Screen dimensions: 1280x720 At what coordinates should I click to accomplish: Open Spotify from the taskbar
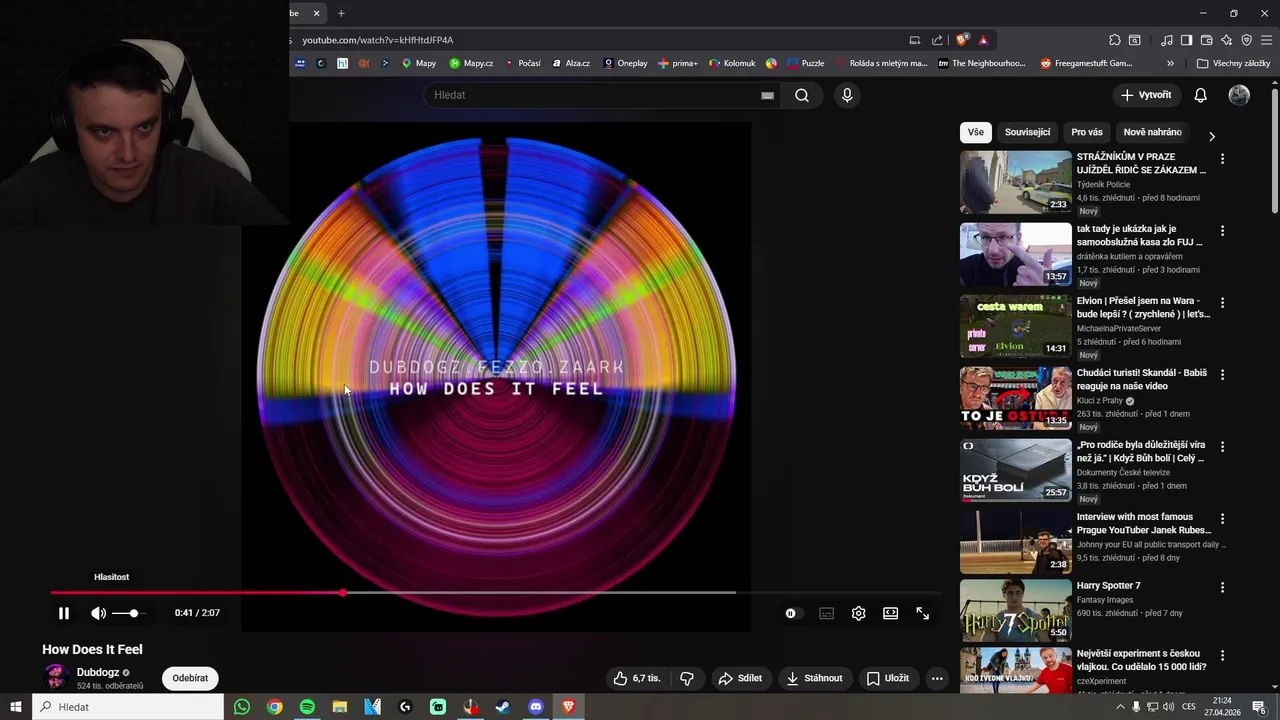pos(307,707)
